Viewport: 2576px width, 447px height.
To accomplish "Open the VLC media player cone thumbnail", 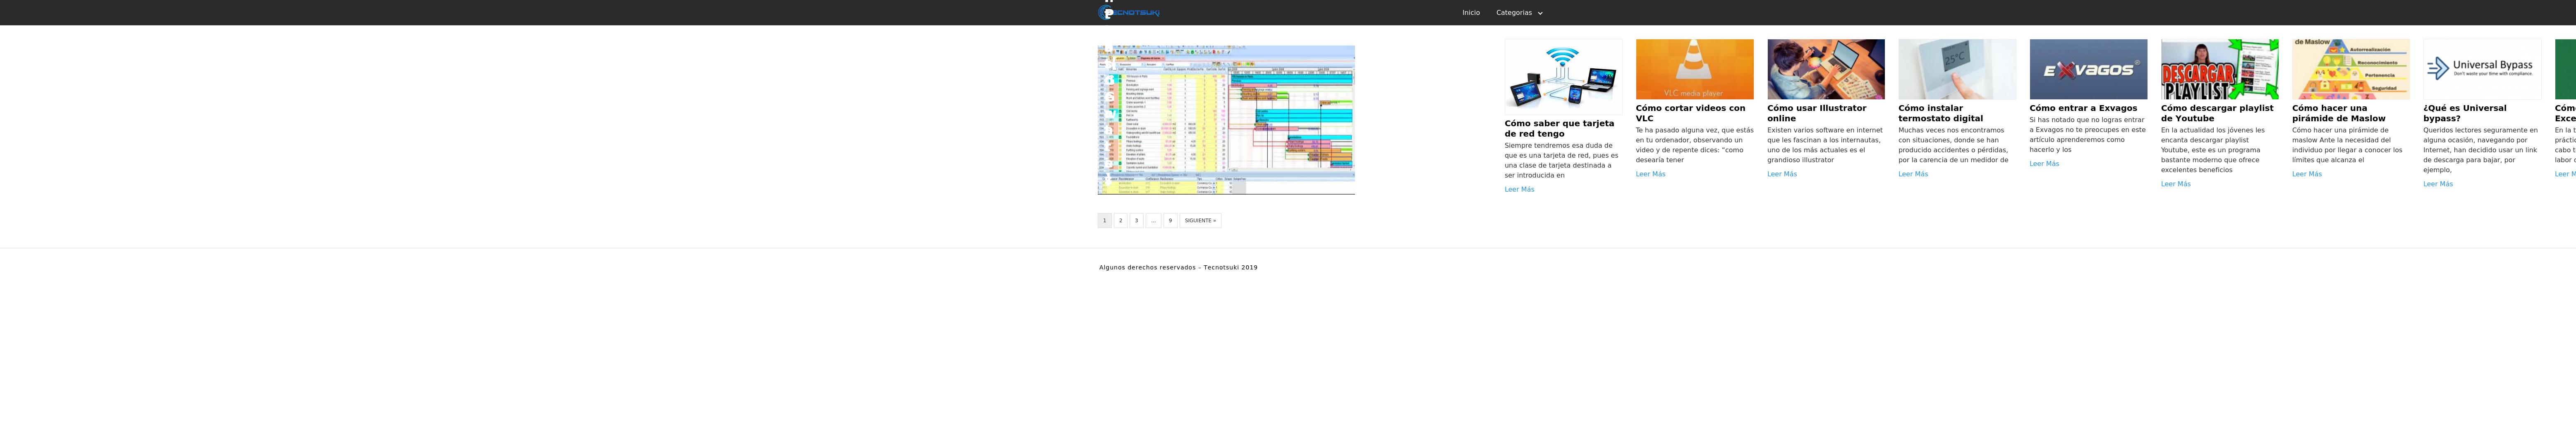I will [x=1694, y=70].
